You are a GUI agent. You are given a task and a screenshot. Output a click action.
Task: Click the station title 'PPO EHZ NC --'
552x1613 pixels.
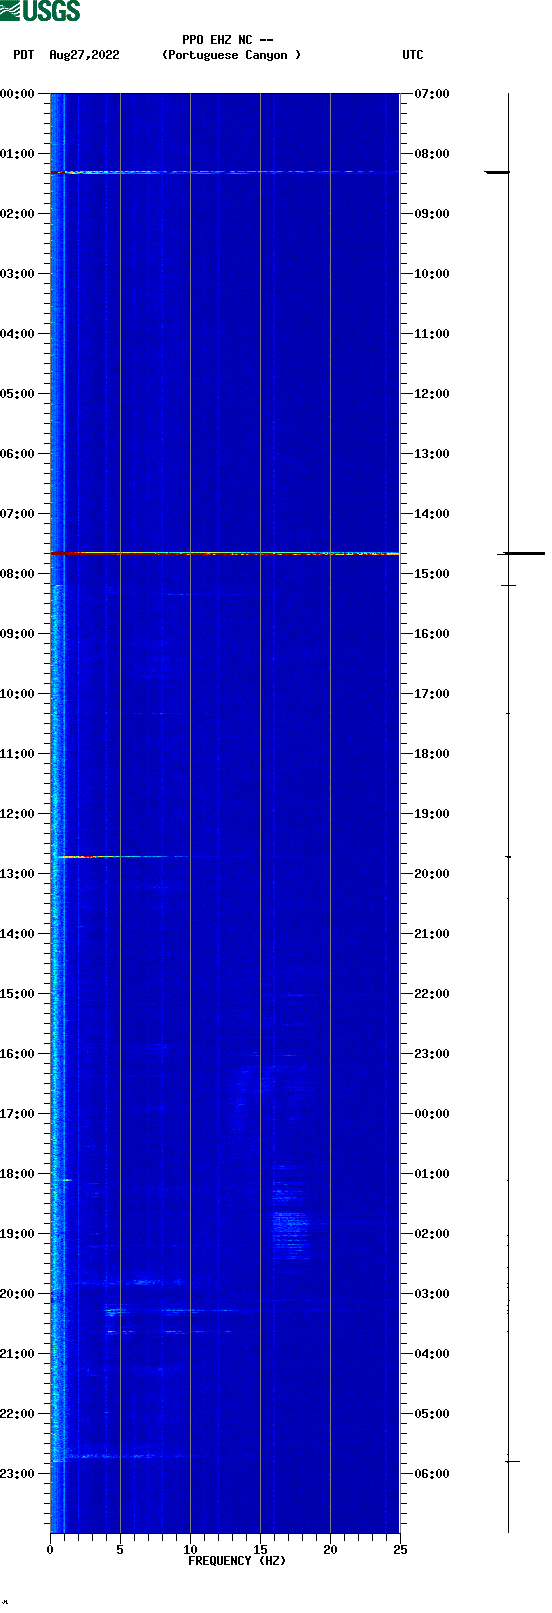(228, 40)
